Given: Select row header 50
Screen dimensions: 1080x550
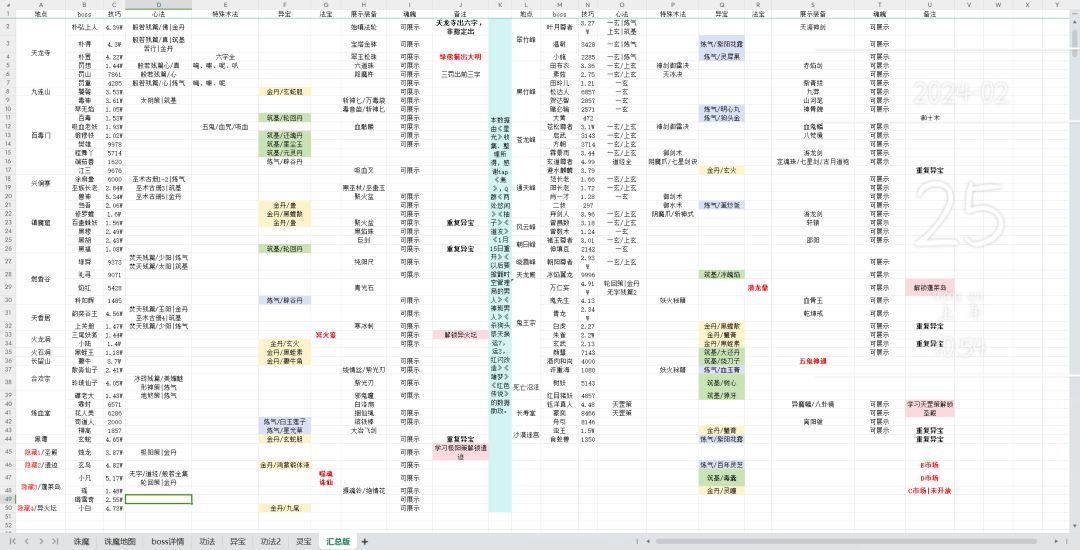Looking at the screenshot, I should pyautogui.click(x=8, y=508).
